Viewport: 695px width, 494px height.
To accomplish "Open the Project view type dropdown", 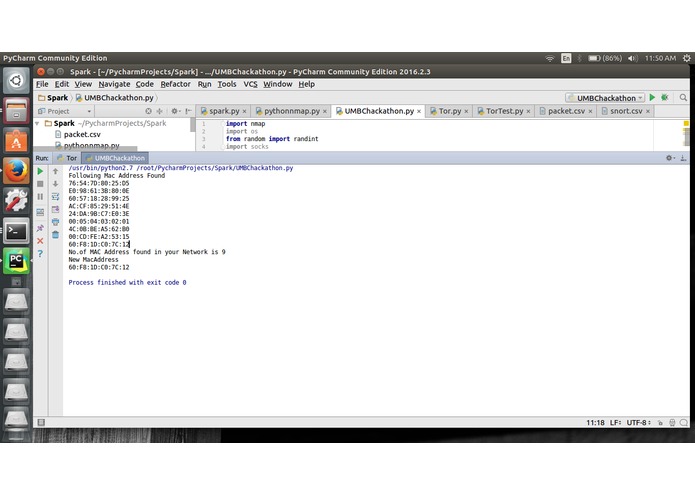I will click(64, 111).
